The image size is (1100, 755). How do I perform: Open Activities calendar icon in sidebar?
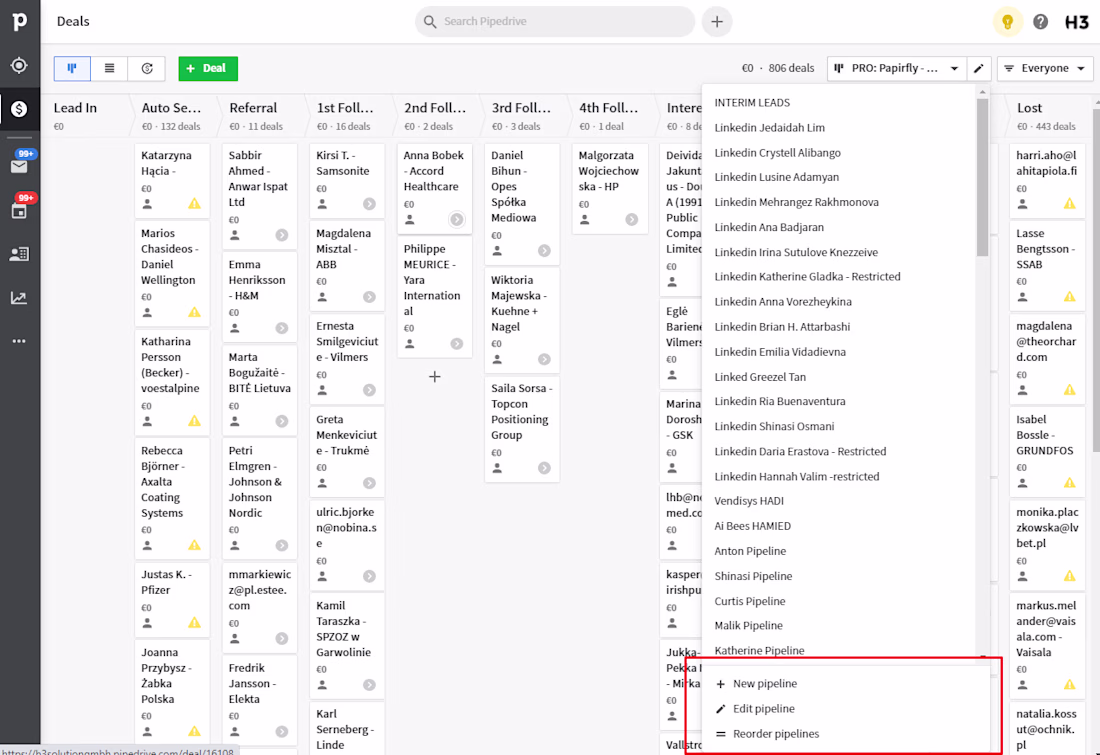pos(19,211)
